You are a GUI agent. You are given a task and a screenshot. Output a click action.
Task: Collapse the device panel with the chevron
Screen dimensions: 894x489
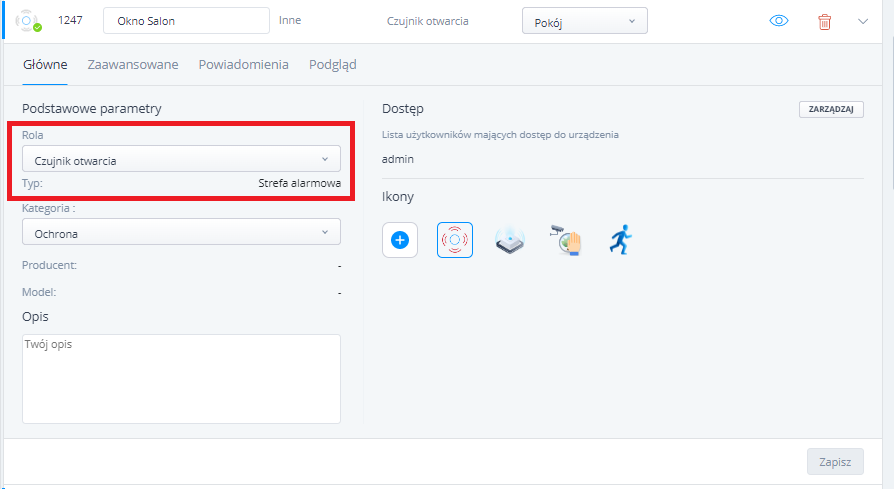pos(864,21)
